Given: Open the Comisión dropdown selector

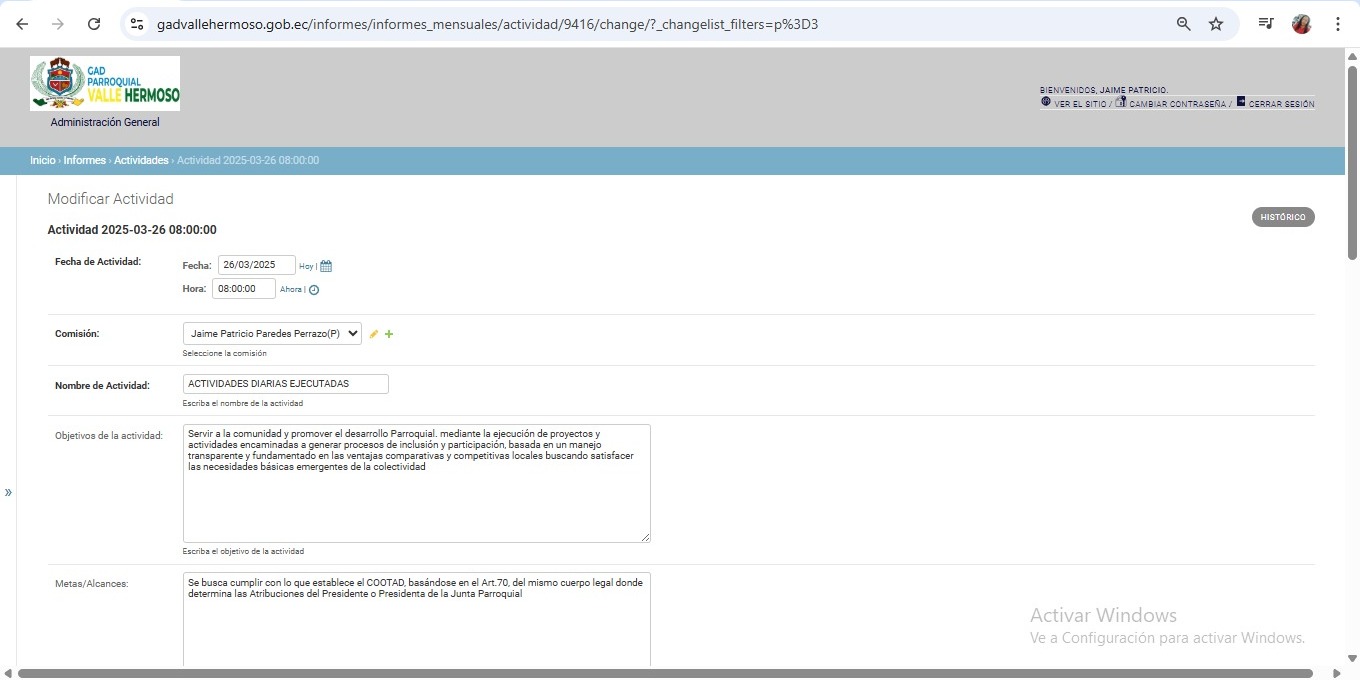Looking at the screenshot, I should click(272, 334).
